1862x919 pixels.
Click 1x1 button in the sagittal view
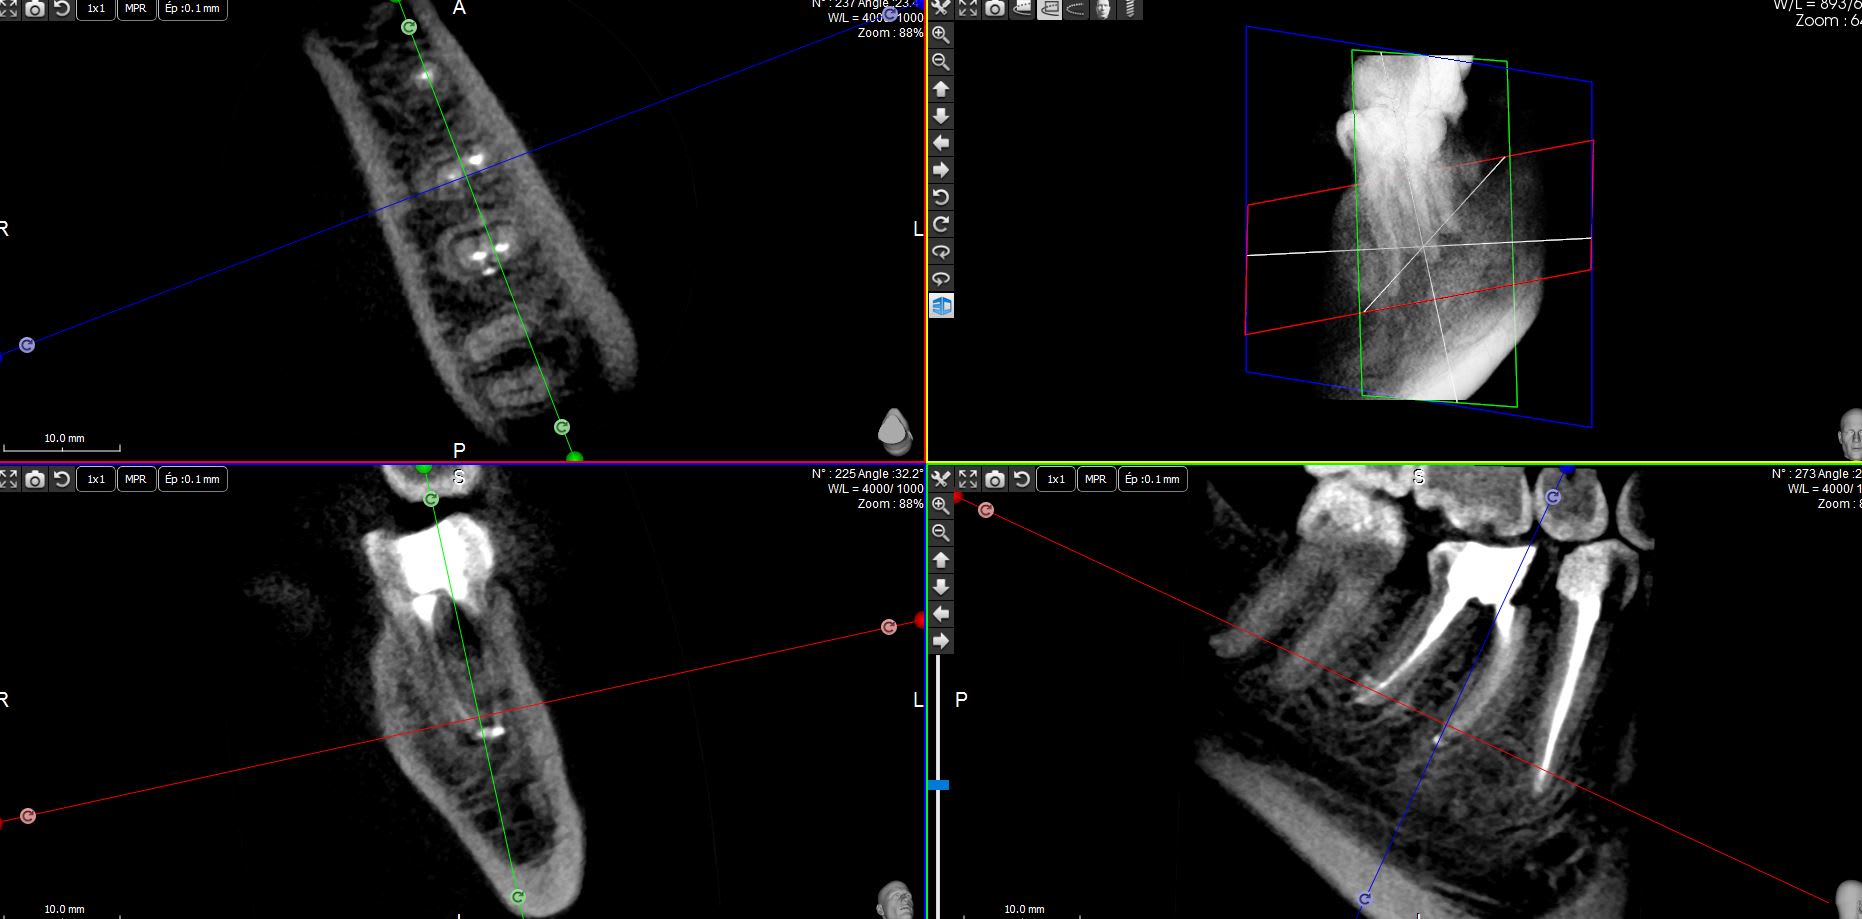coord(1056,479)
